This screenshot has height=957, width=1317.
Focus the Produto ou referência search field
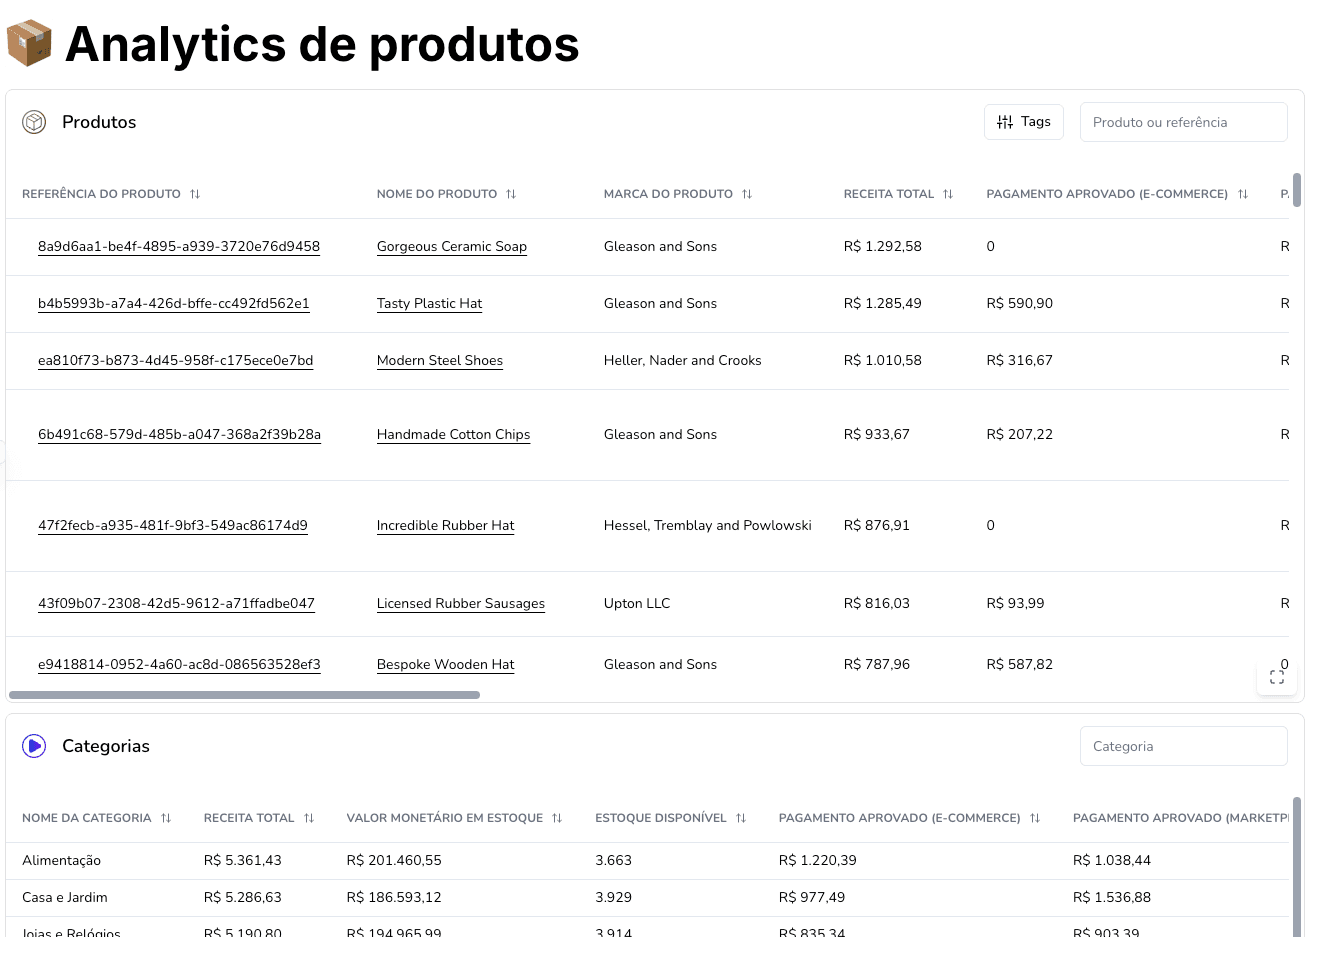coord(1184,122)
